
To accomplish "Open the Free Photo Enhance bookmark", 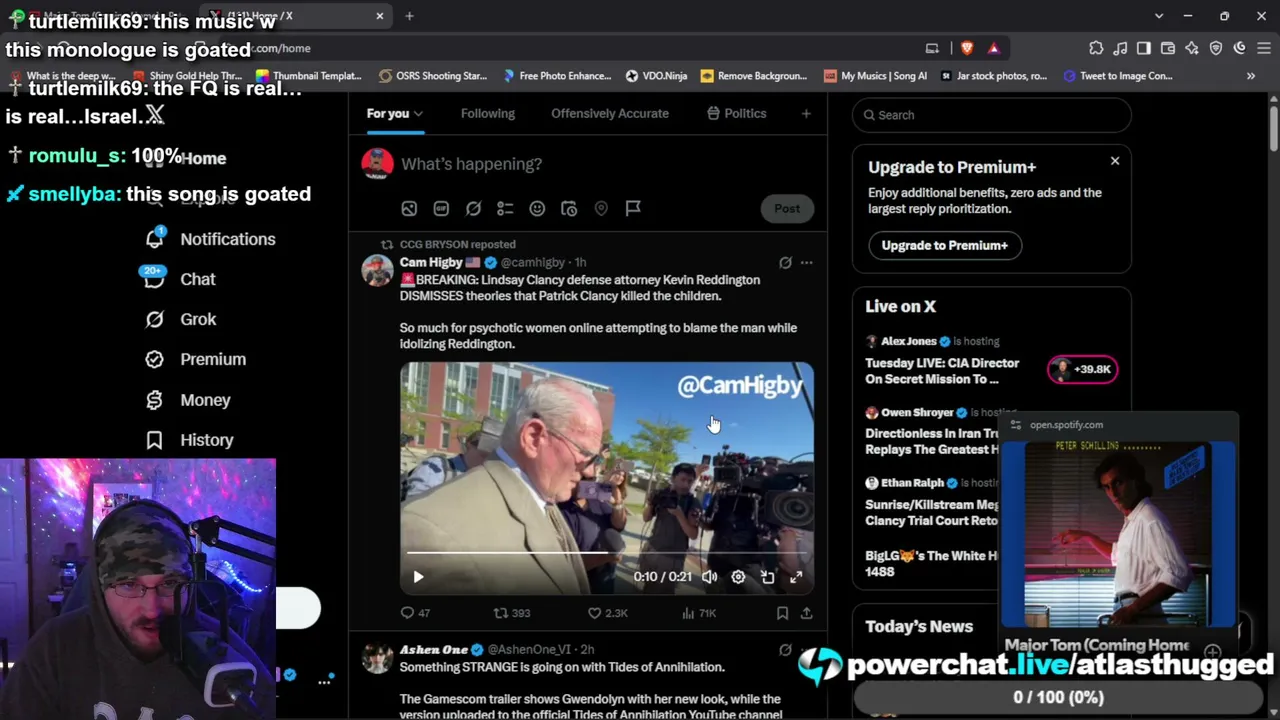I will [x=557, y=76].
